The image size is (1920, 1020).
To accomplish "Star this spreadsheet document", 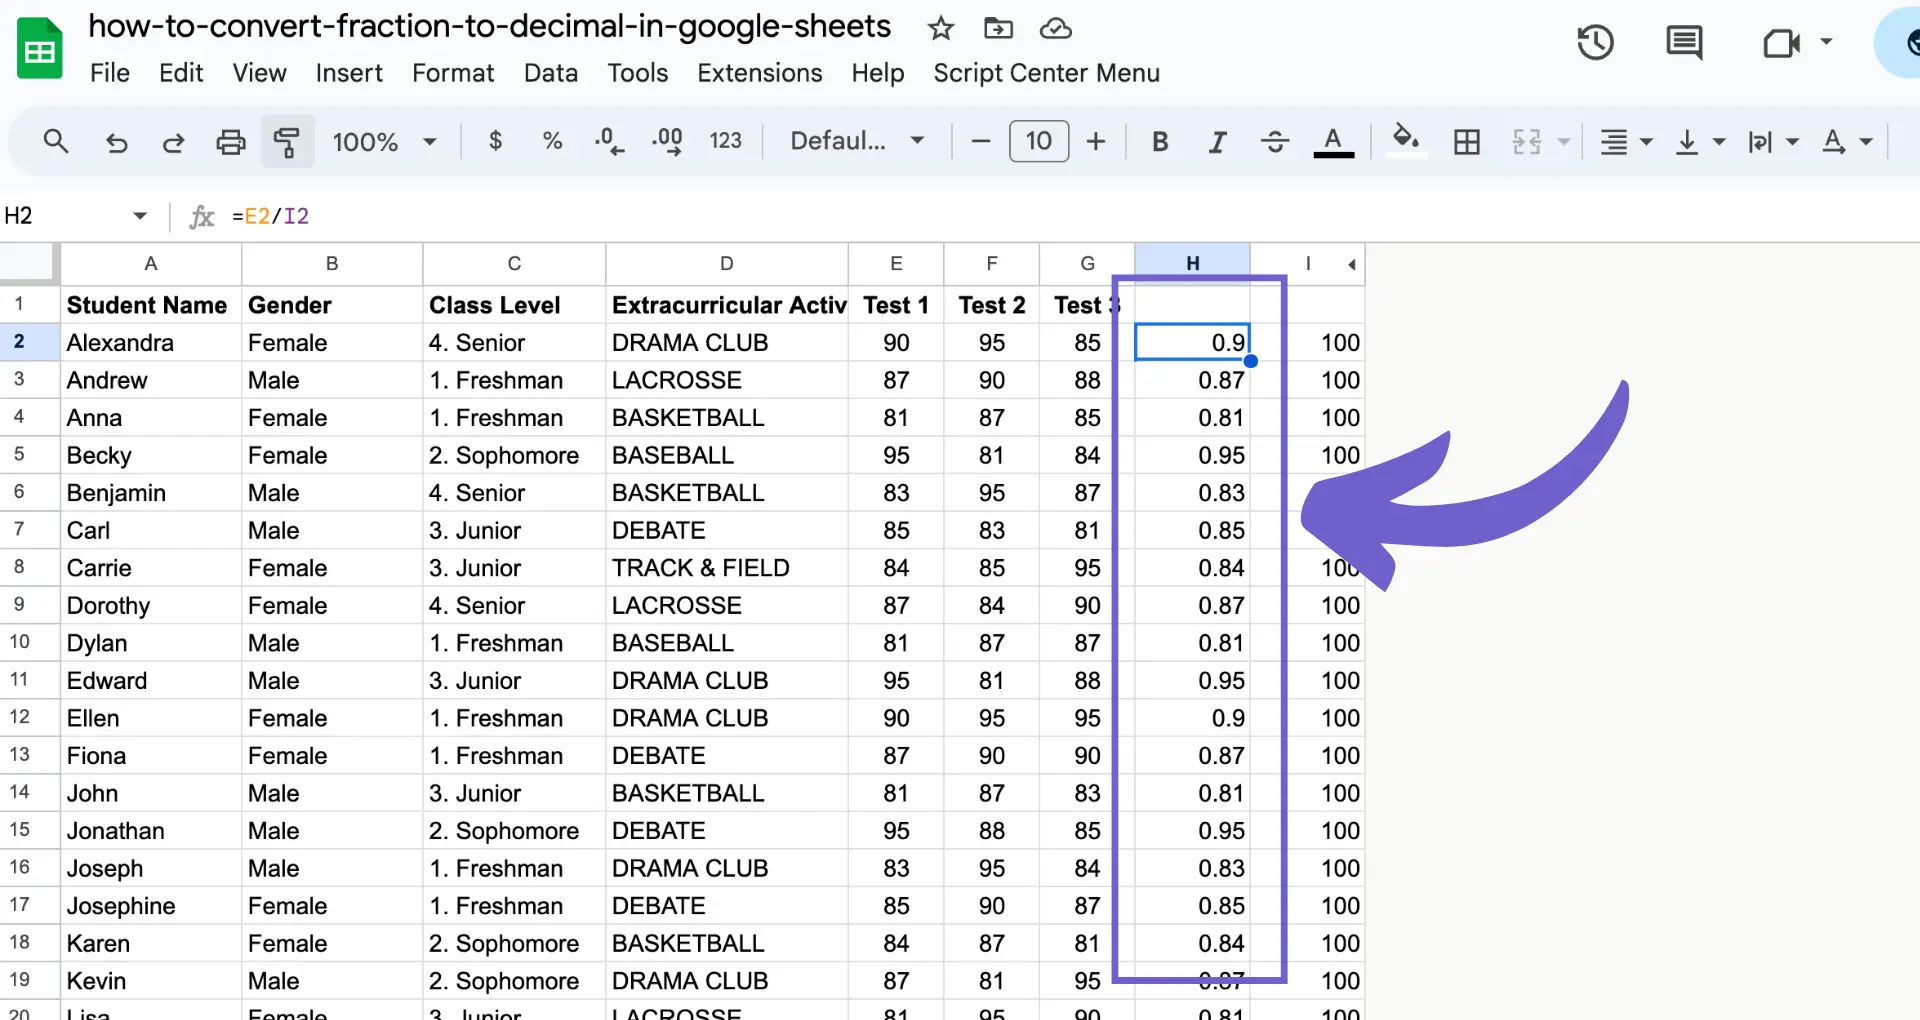I will click(940, 28).
